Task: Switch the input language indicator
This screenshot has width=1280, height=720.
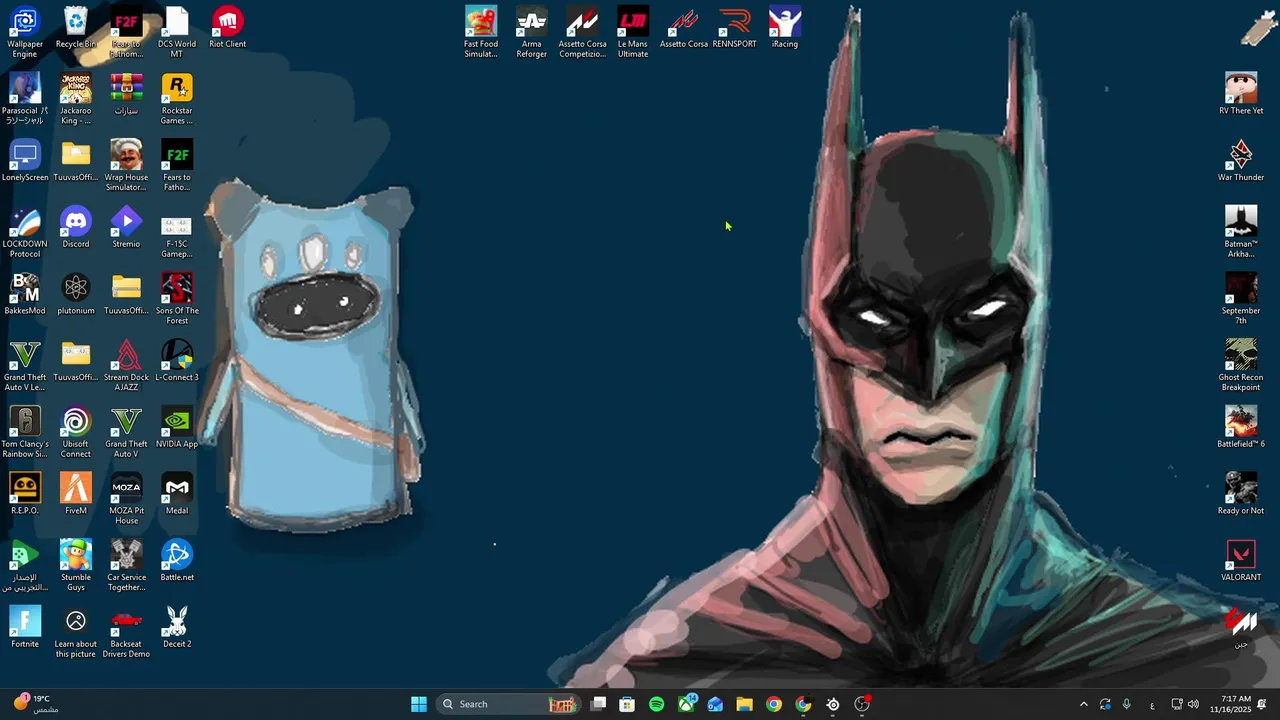Action: pos(1153,704)
